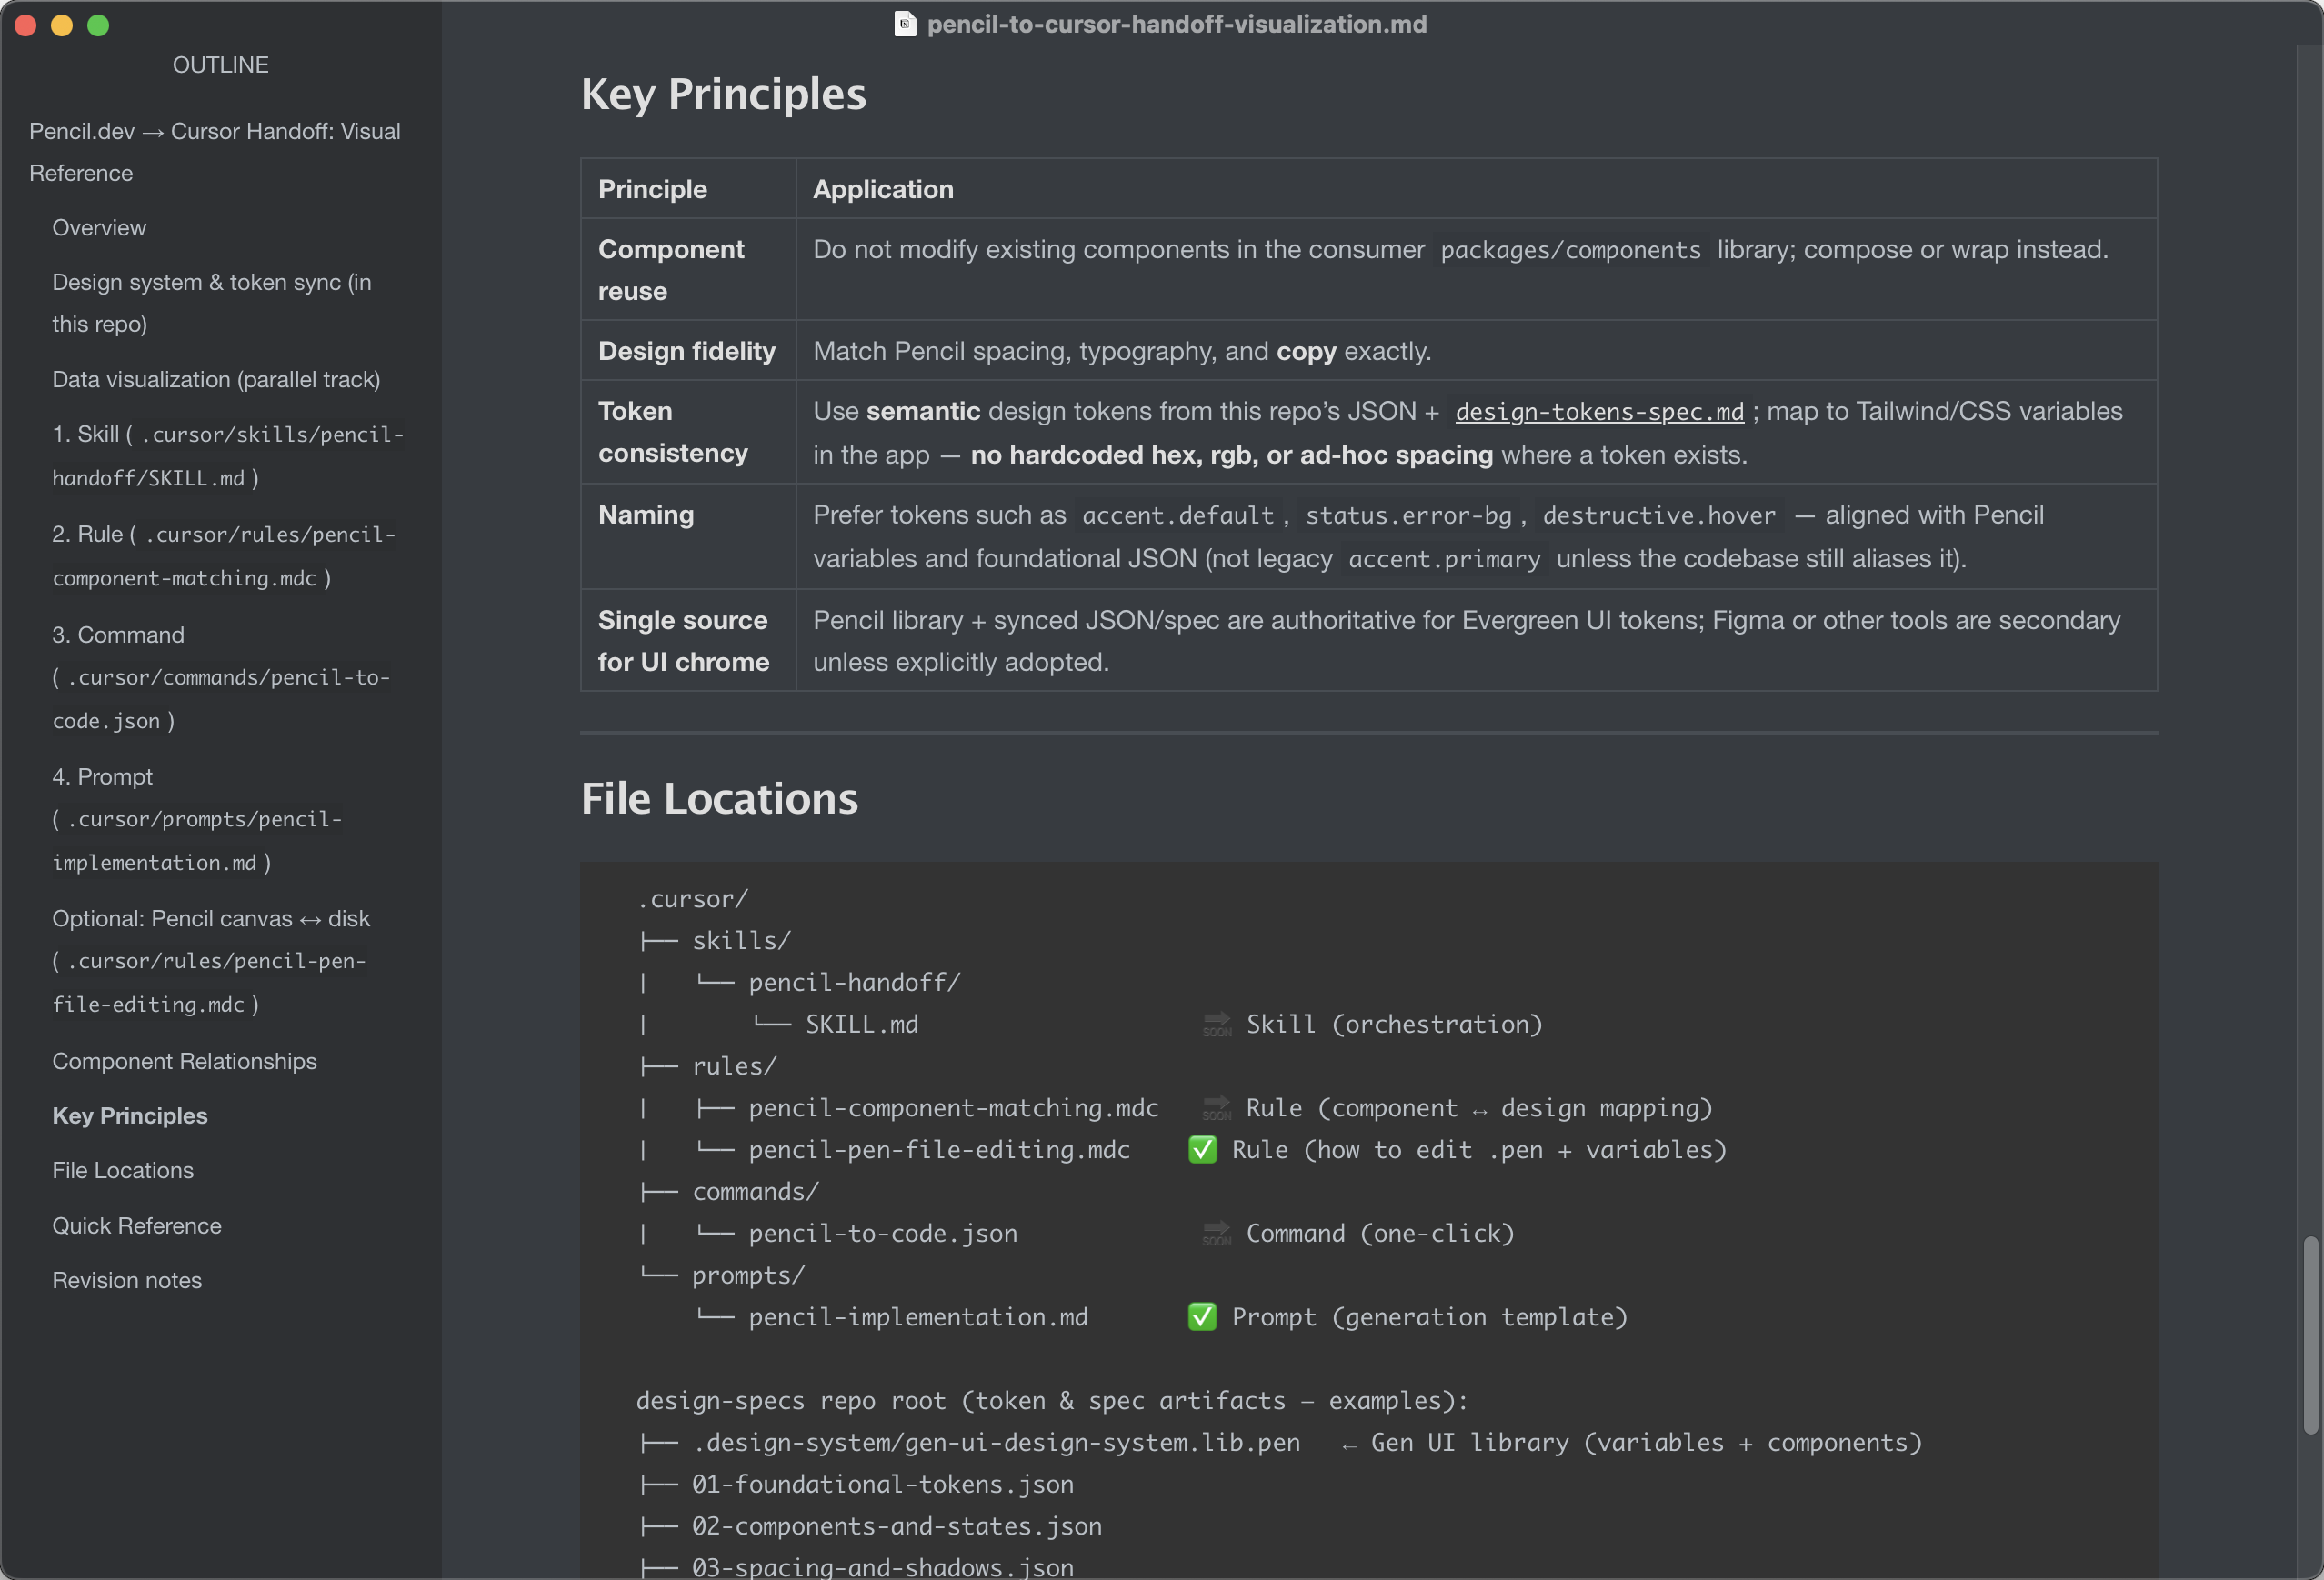Click the green checkmark beside pencil-implementation.md
Viewport: 2324px width, 1580px height.
click(x=1202, y=1317)
